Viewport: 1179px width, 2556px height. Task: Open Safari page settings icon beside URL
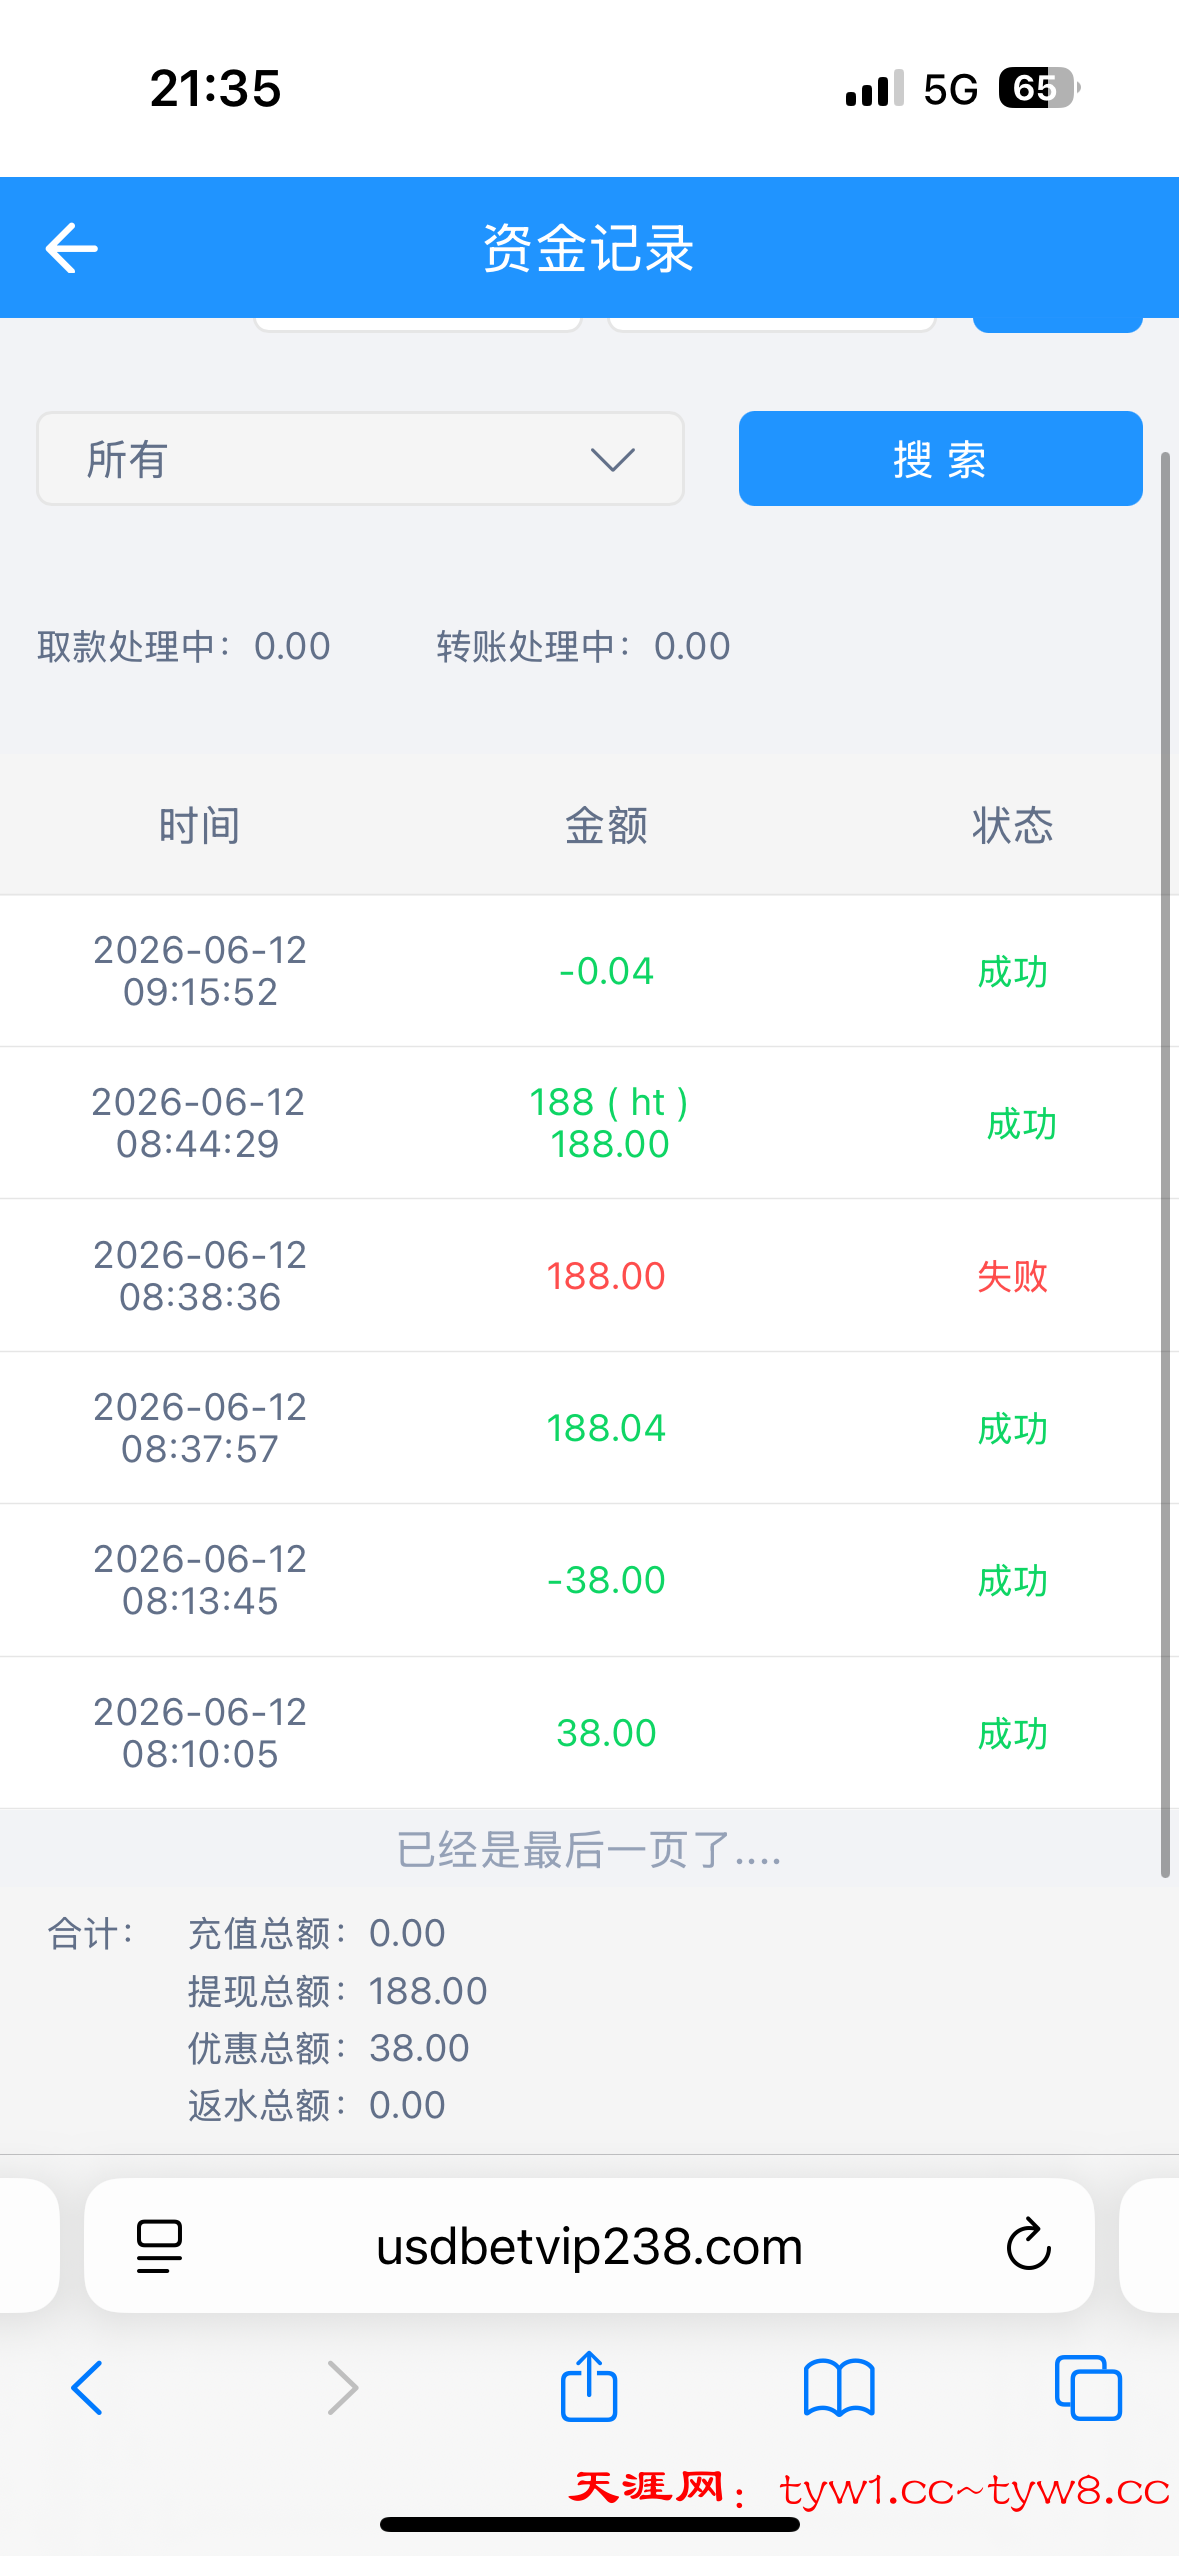[159, 2246]
